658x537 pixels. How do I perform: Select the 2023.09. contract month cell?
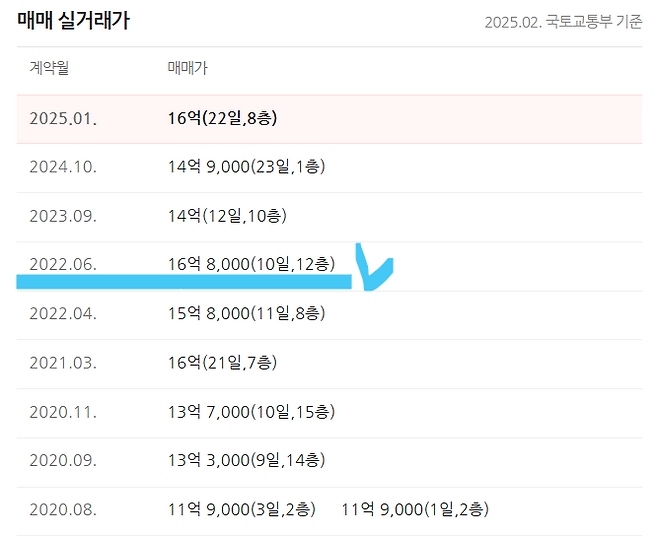click(63, 216)
